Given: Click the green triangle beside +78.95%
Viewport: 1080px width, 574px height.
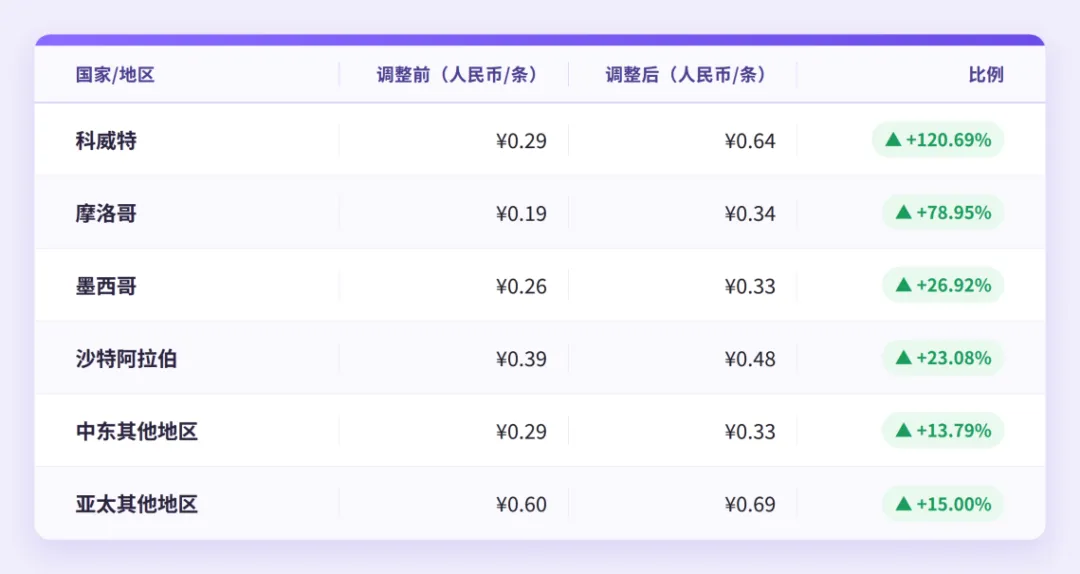Looking at the screenshot, I should (904, 212).
